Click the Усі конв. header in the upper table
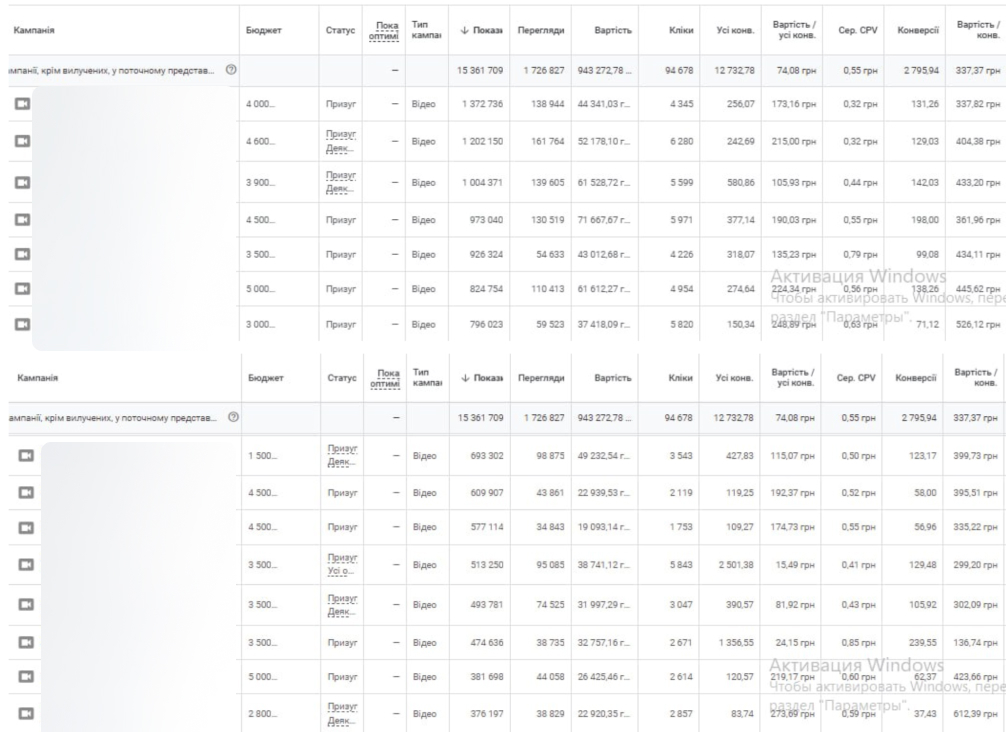Image resolution: width=1006 pixels, height=732 pixels. pyautogui.click(x=735, y=30)
